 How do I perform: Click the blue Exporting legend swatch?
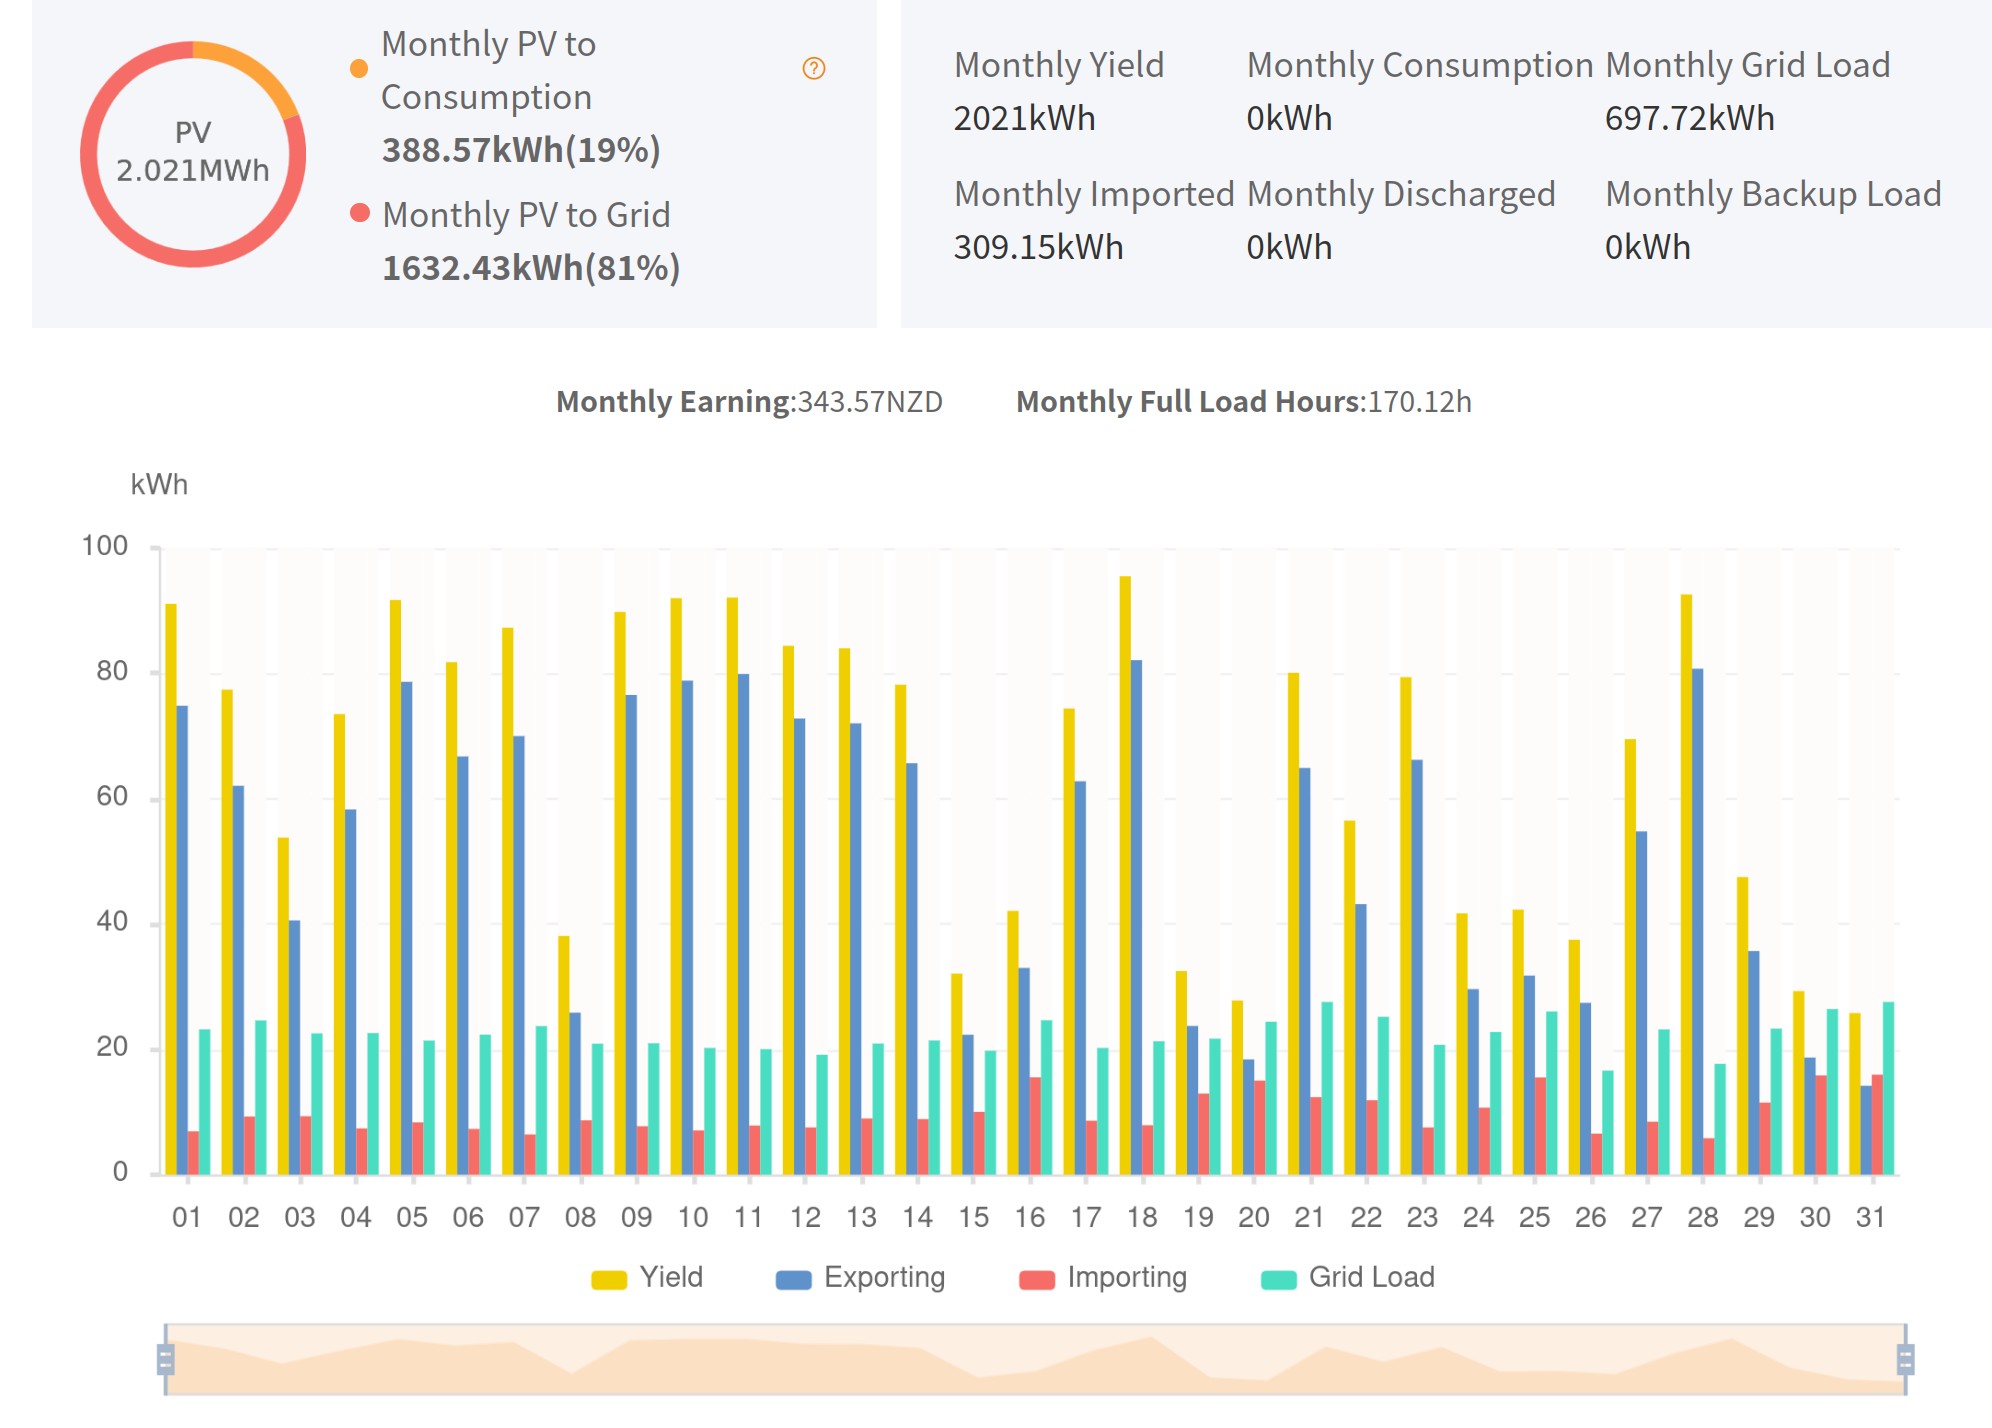coord(793,1279)
